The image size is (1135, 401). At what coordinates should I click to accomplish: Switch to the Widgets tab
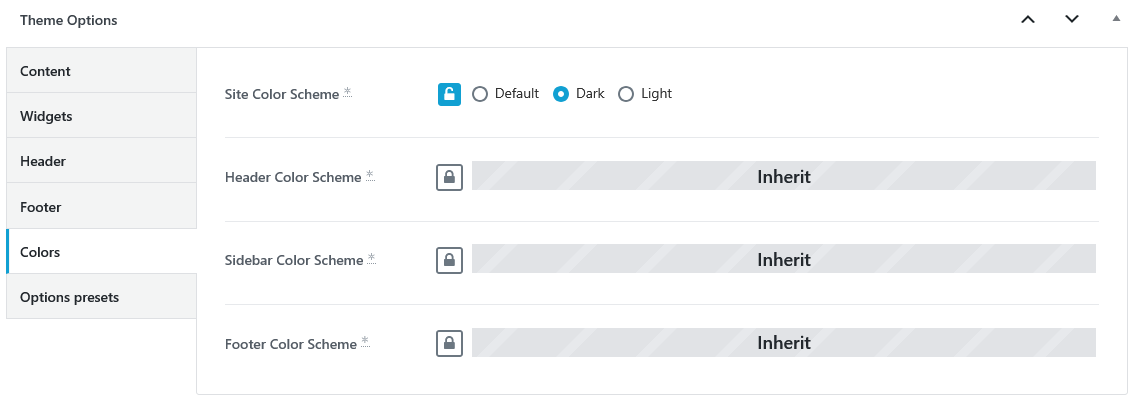[101, 116]
